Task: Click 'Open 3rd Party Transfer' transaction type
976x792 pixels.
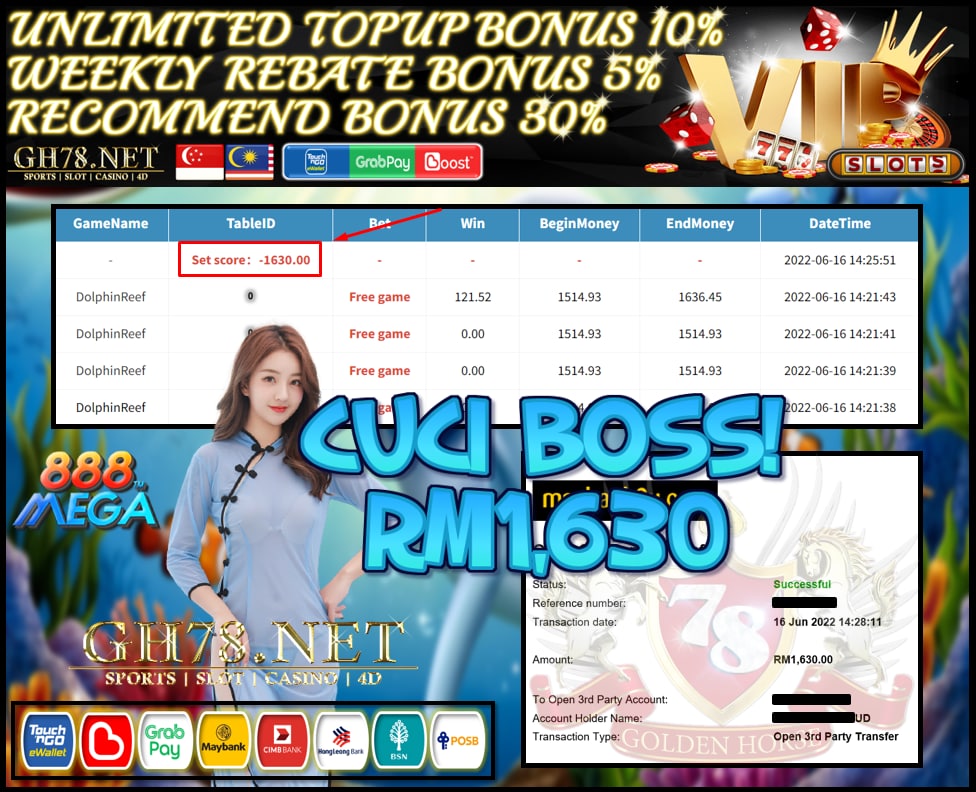Action: pyautogui.click(x=835, y=737)
